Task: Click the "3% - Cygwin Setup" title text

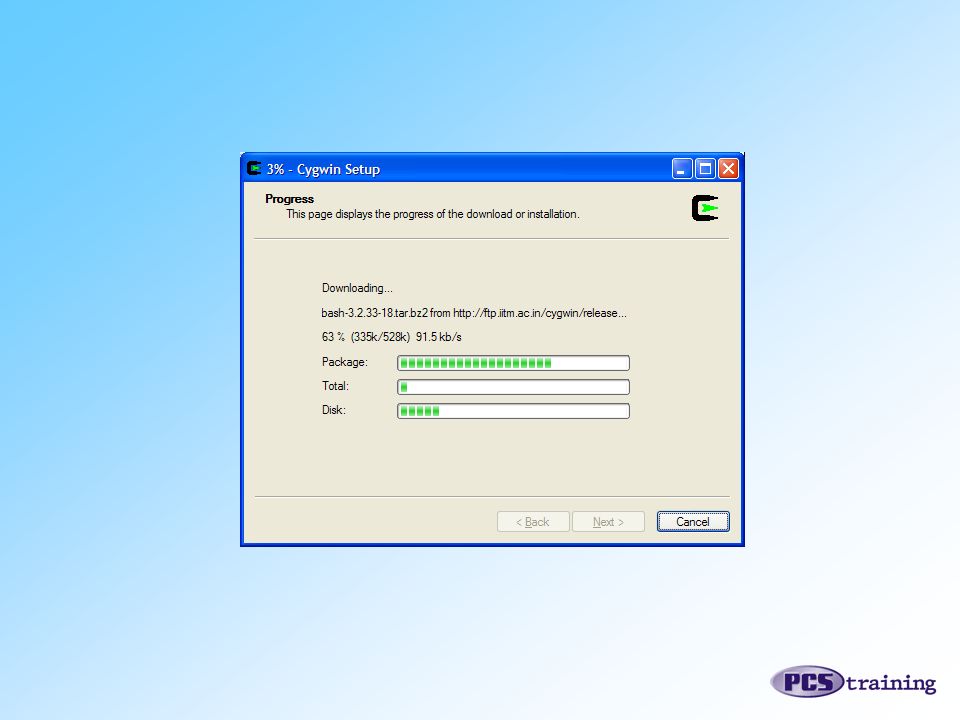Action: click(323, 169)
